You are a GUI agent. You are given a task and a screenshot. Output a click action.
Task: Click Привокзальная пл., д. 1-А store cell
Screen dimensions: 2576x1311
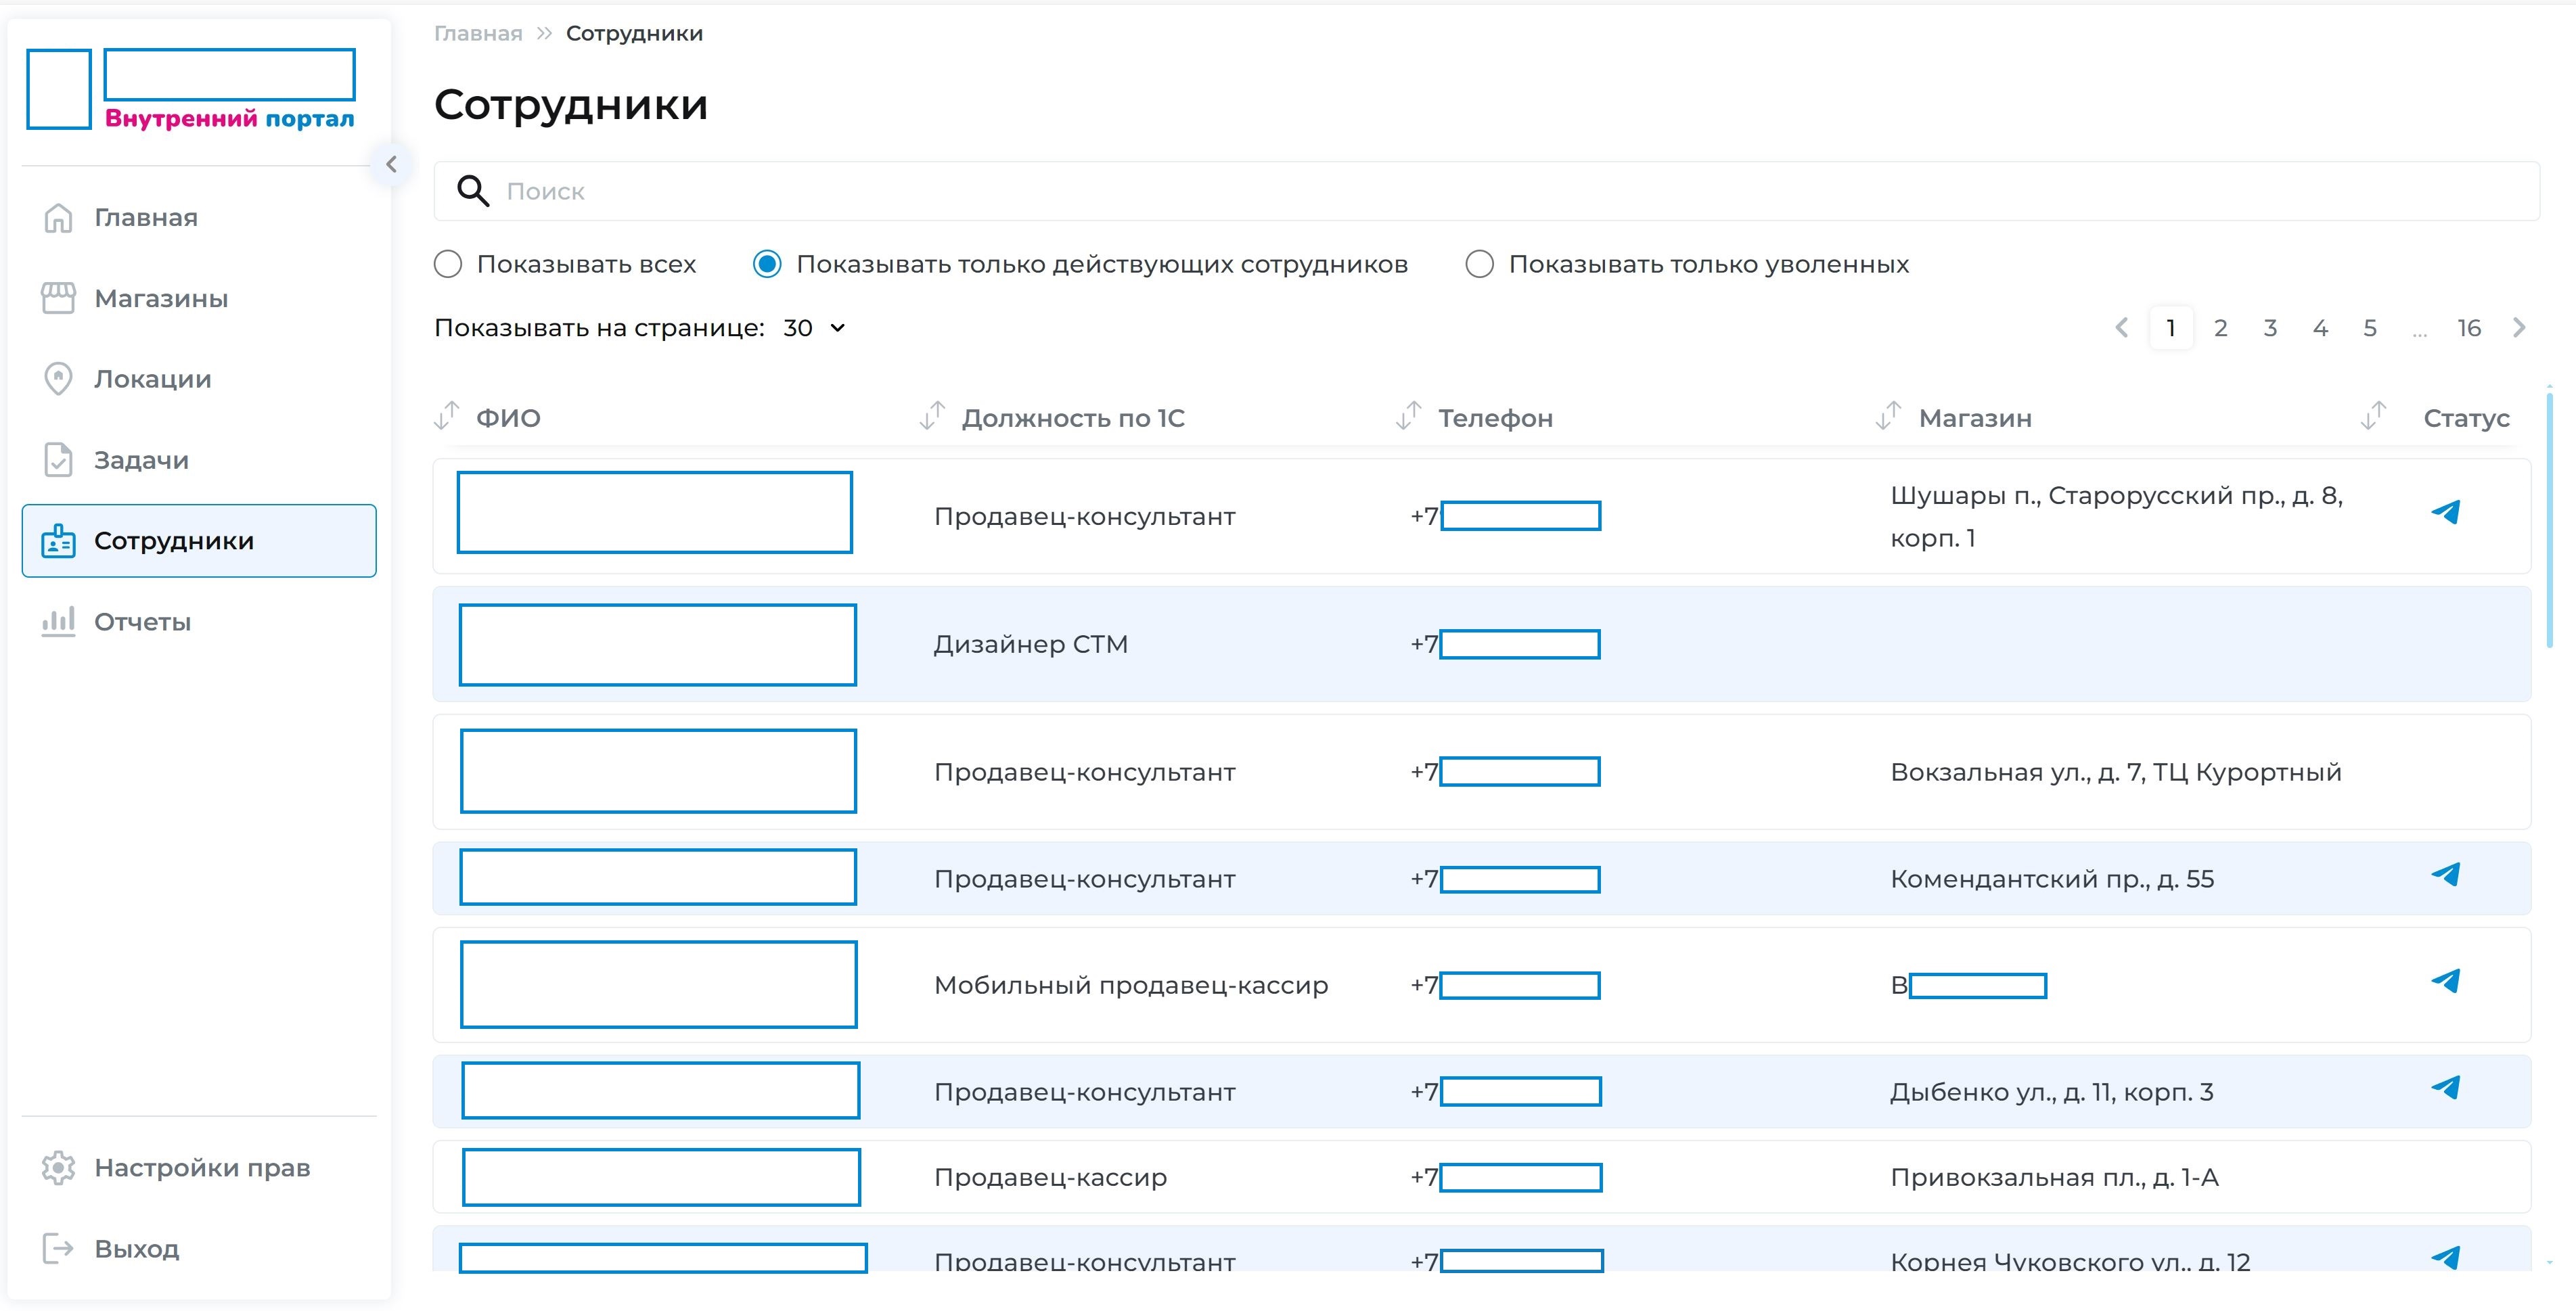[2054, 1177]
